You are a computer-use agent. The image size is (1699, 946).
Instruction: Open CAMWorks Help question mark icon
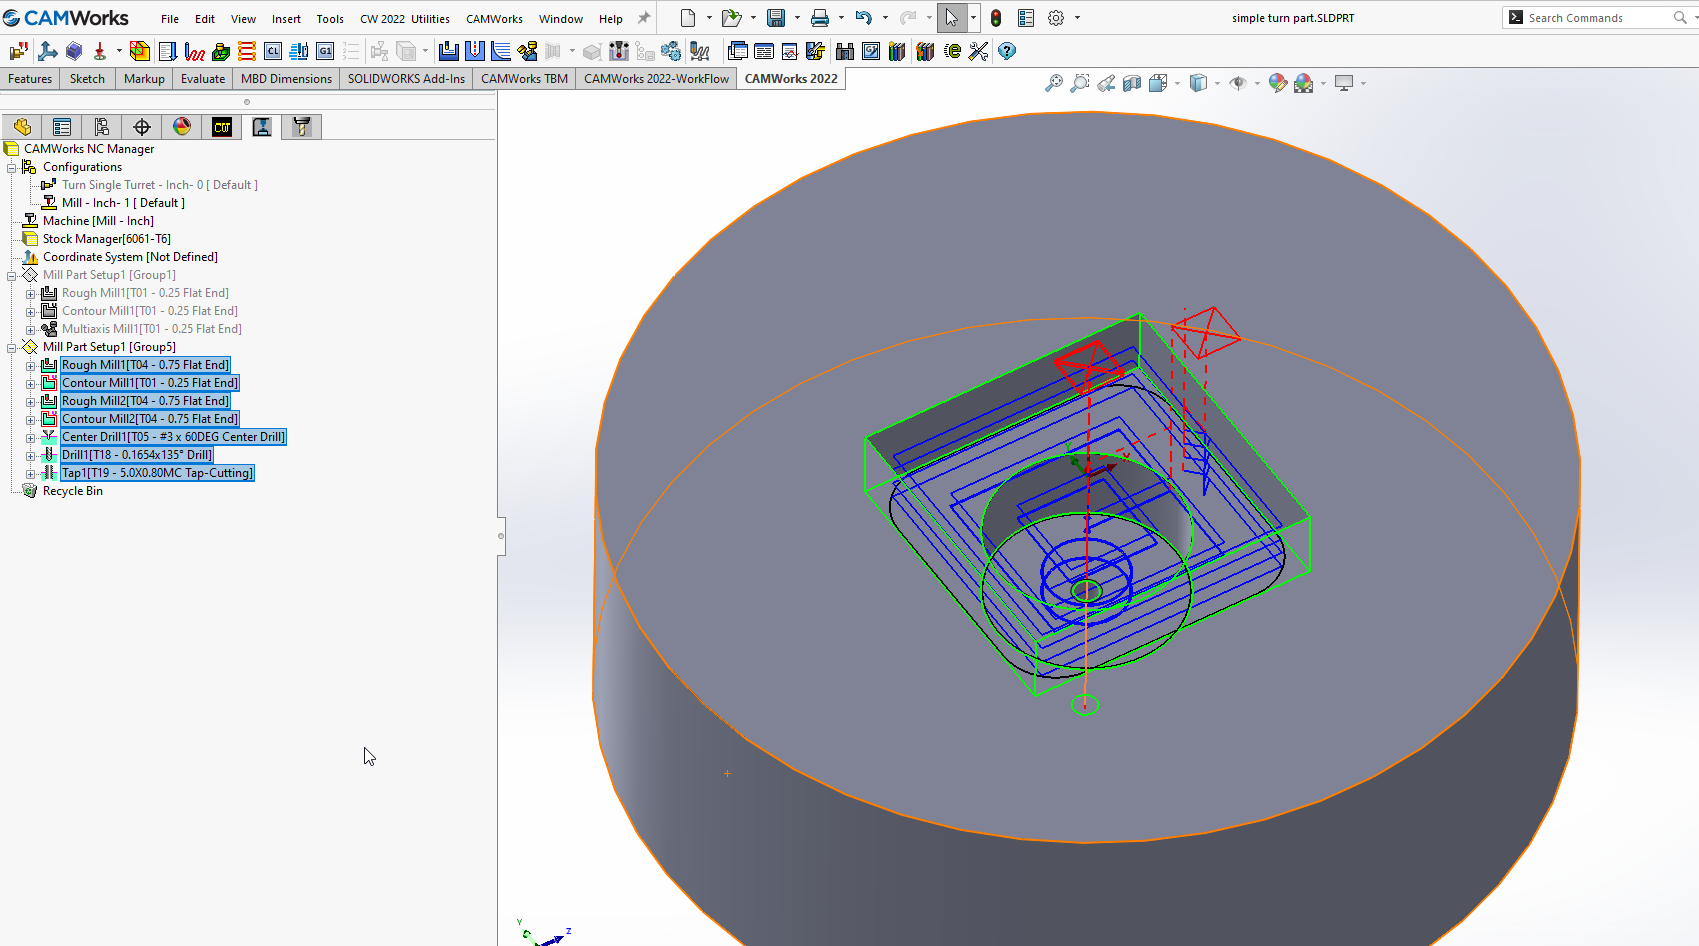(1007, 51)
